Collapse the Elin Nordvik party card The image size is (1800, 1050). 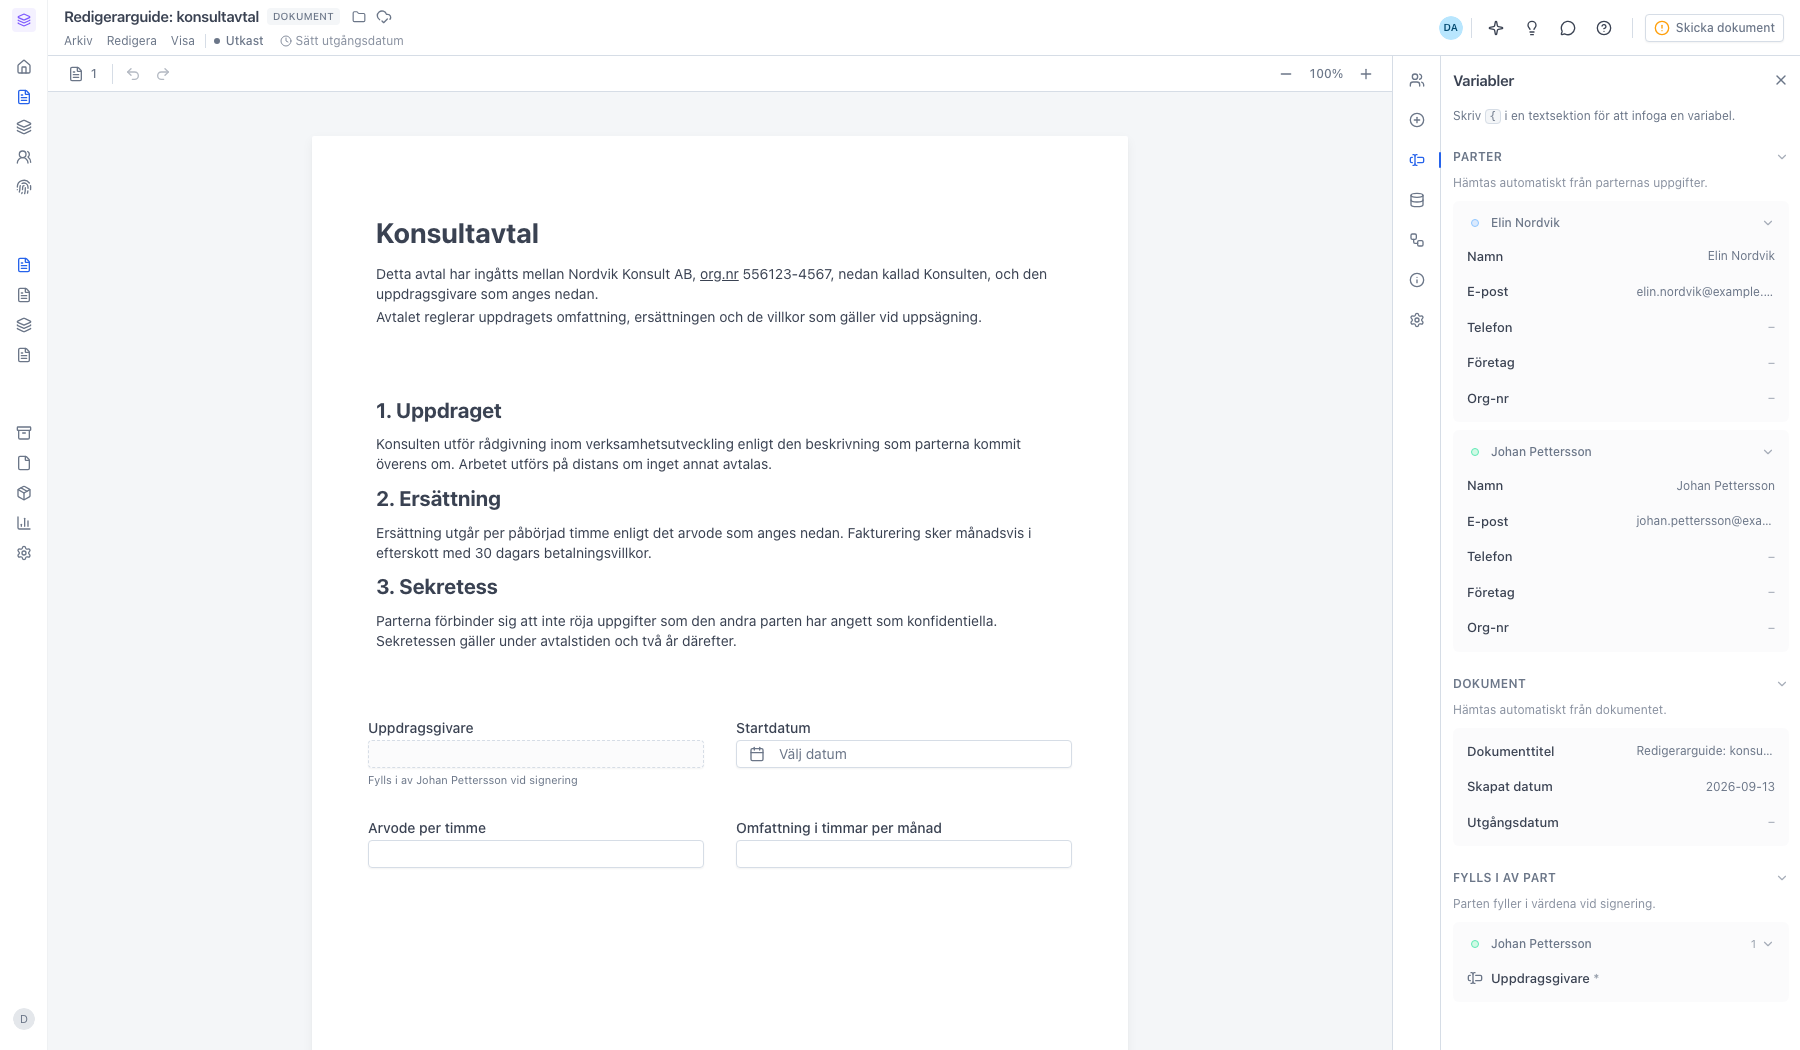[x=1768, y=223]
